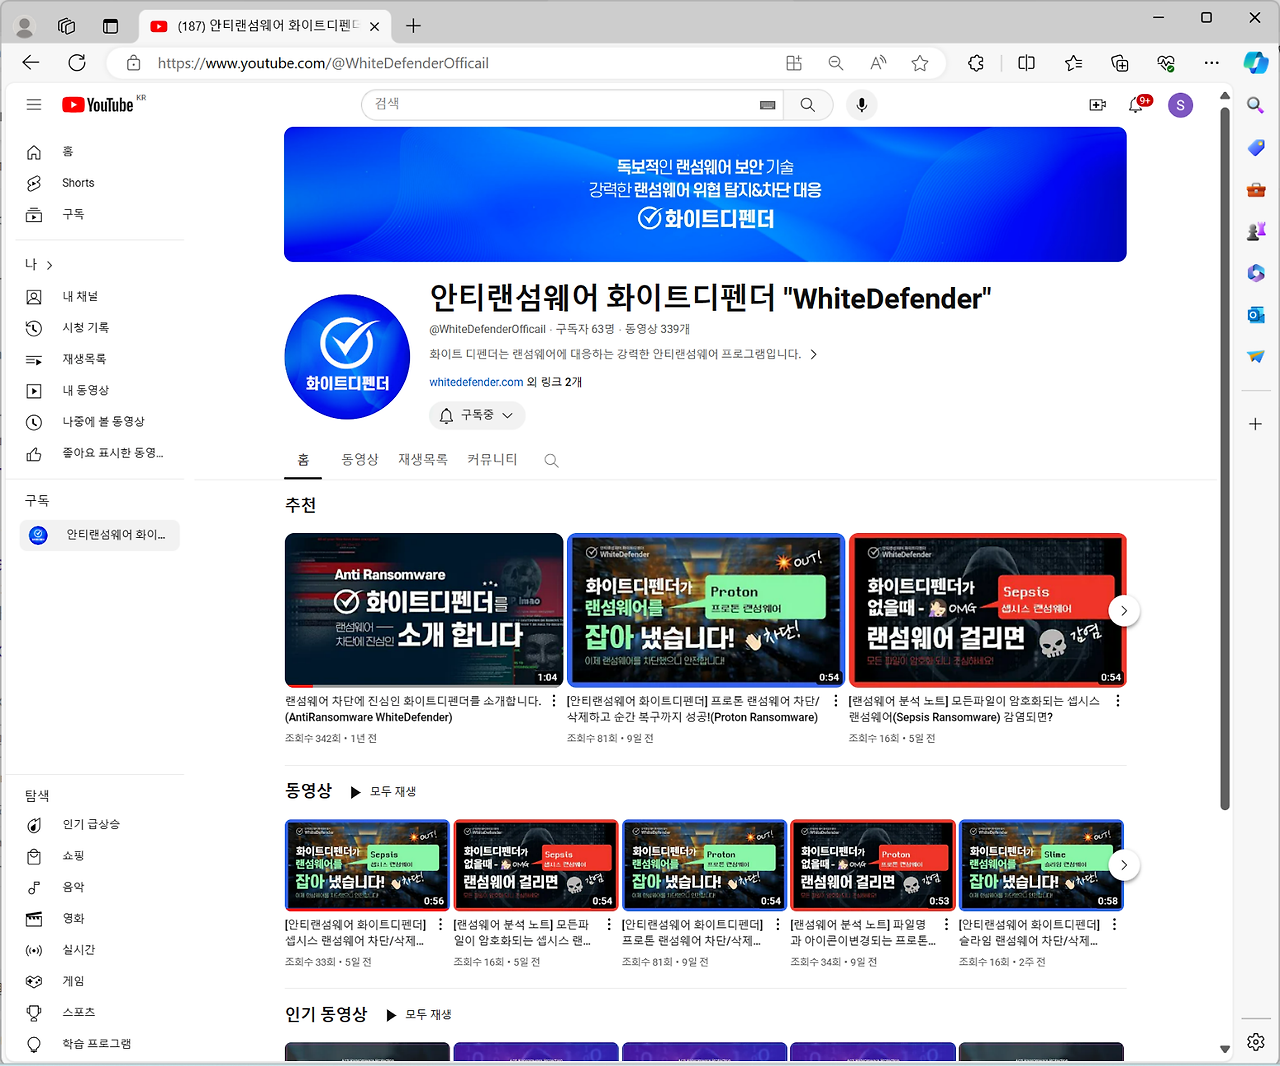Image resolution: width=1280 pixels, height=1066 pixels.
Task: Open options for 화이트디펜더 소개 video
Action: [x=554, y=701]
